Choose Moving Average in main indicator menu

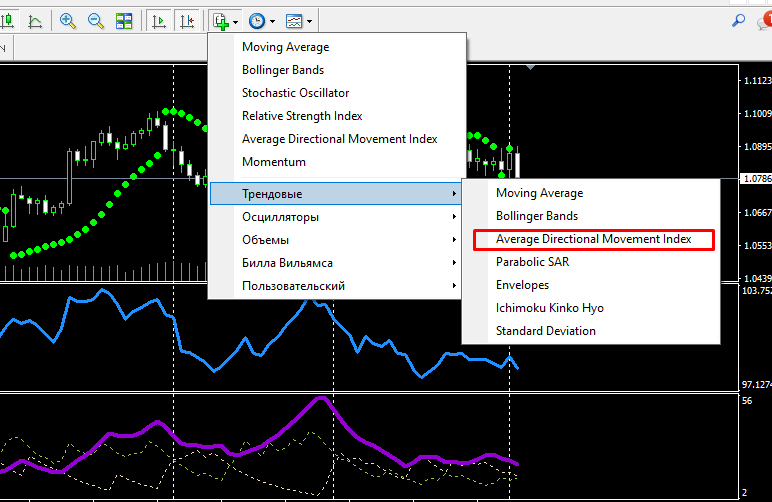[x=337, y=47]
